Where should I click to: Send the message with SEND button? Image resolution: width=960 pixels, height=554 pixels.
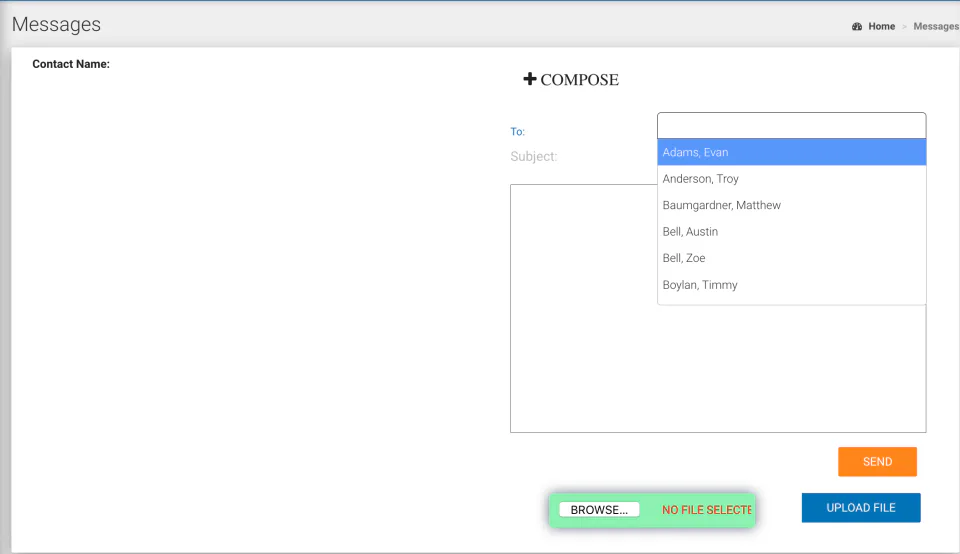click(x=877, y=462)
